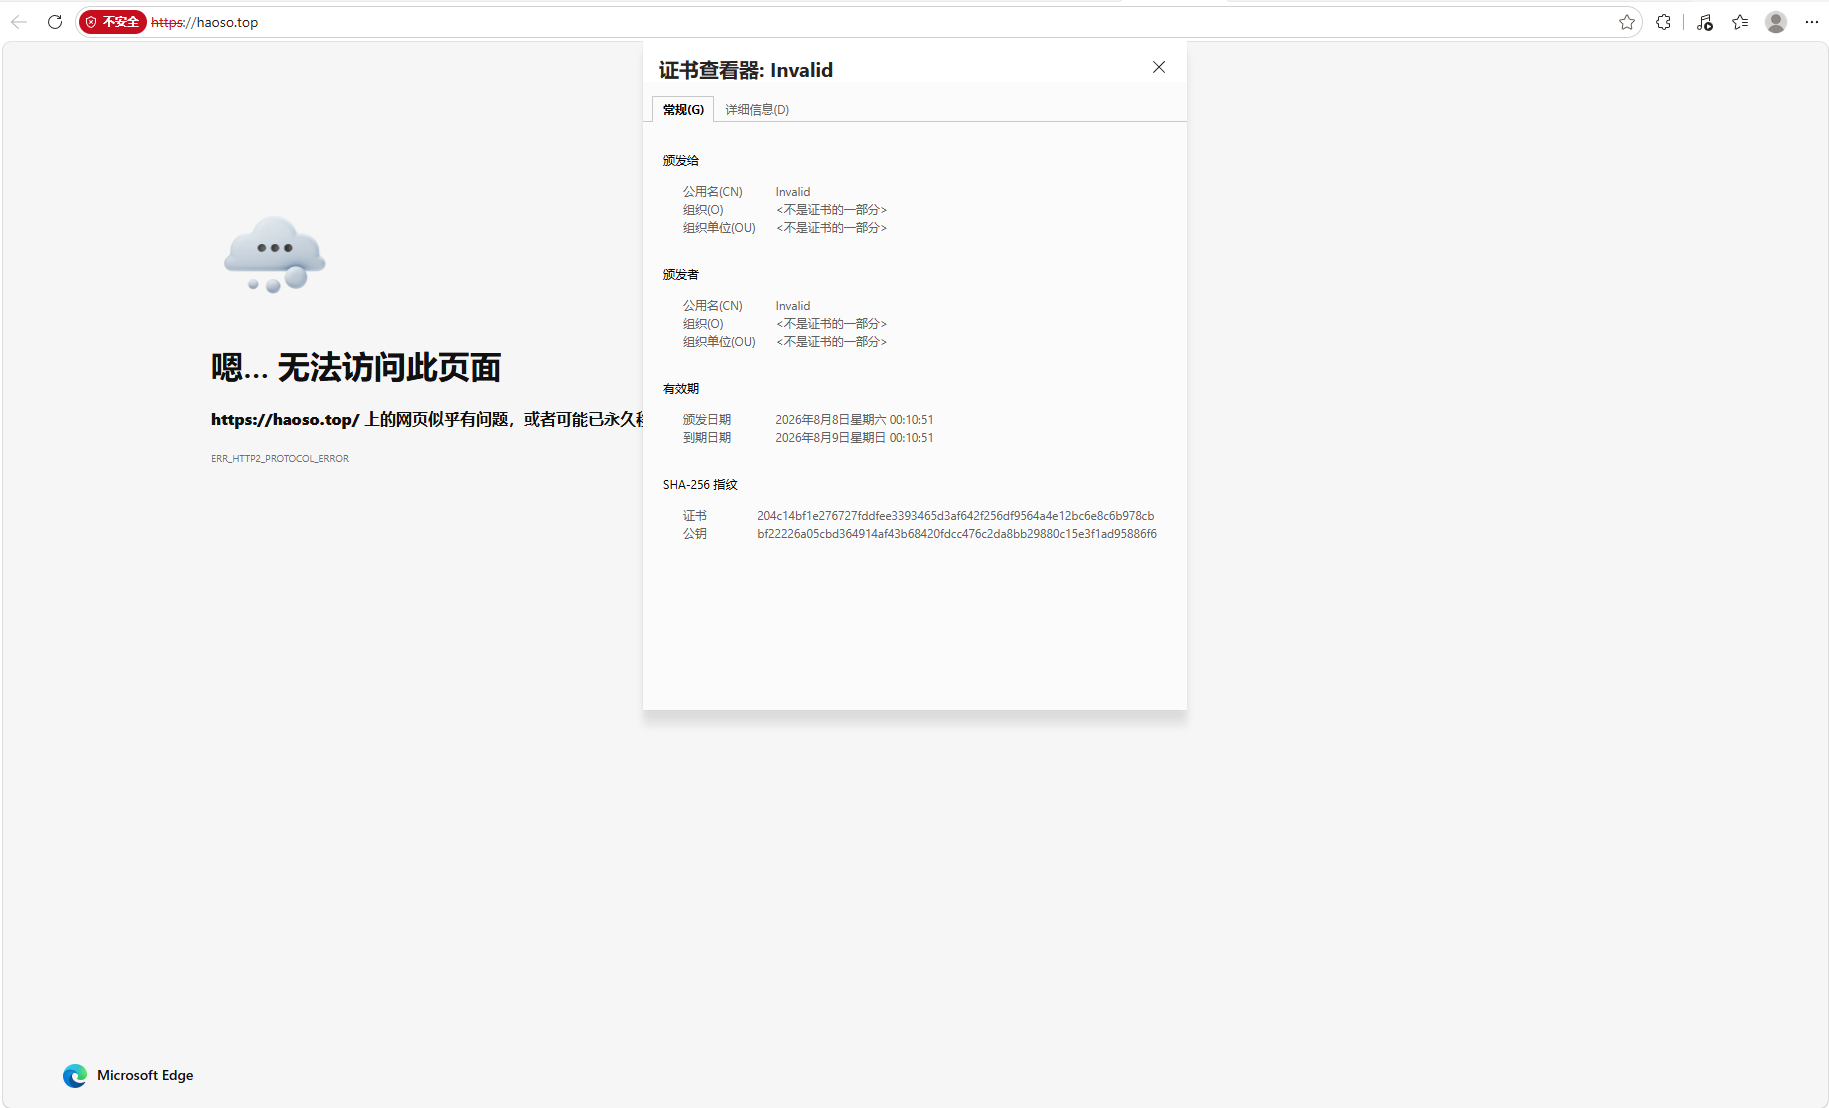
Task: Select the expiry date 2026年8月9日星期日
Action: (x=854, y=438)
